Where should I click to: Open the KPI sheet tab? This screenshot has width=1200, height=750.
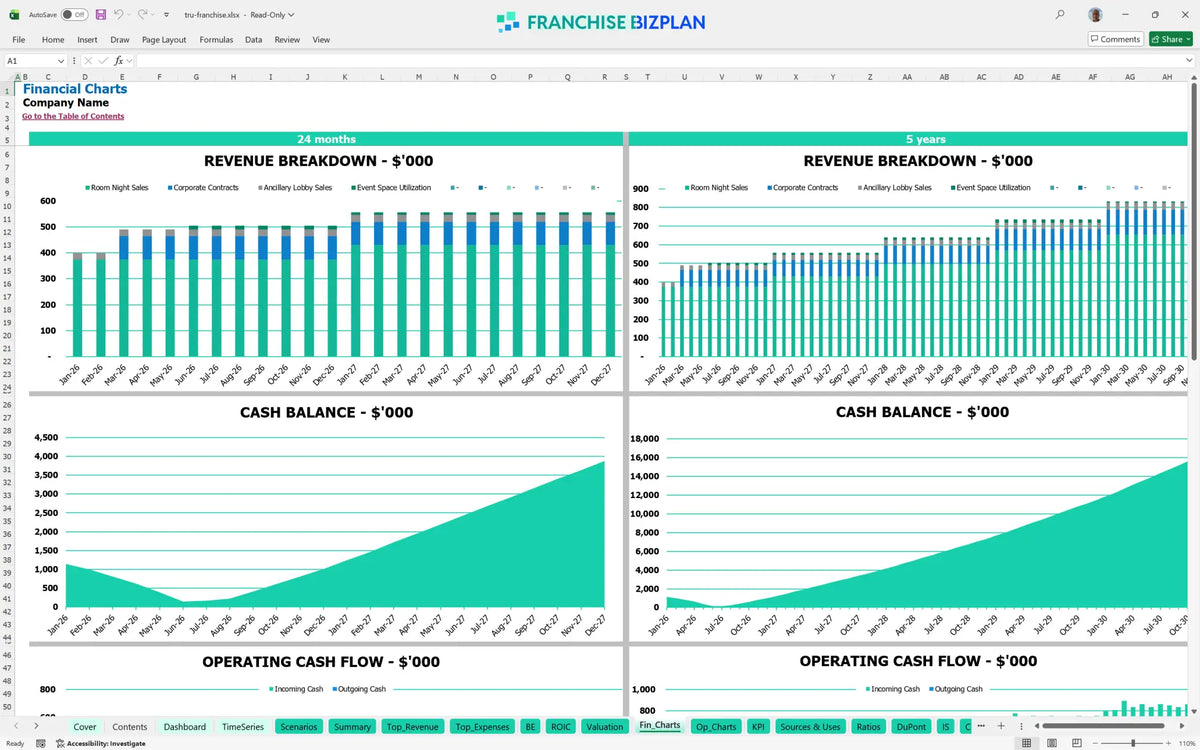coord(759,727)
